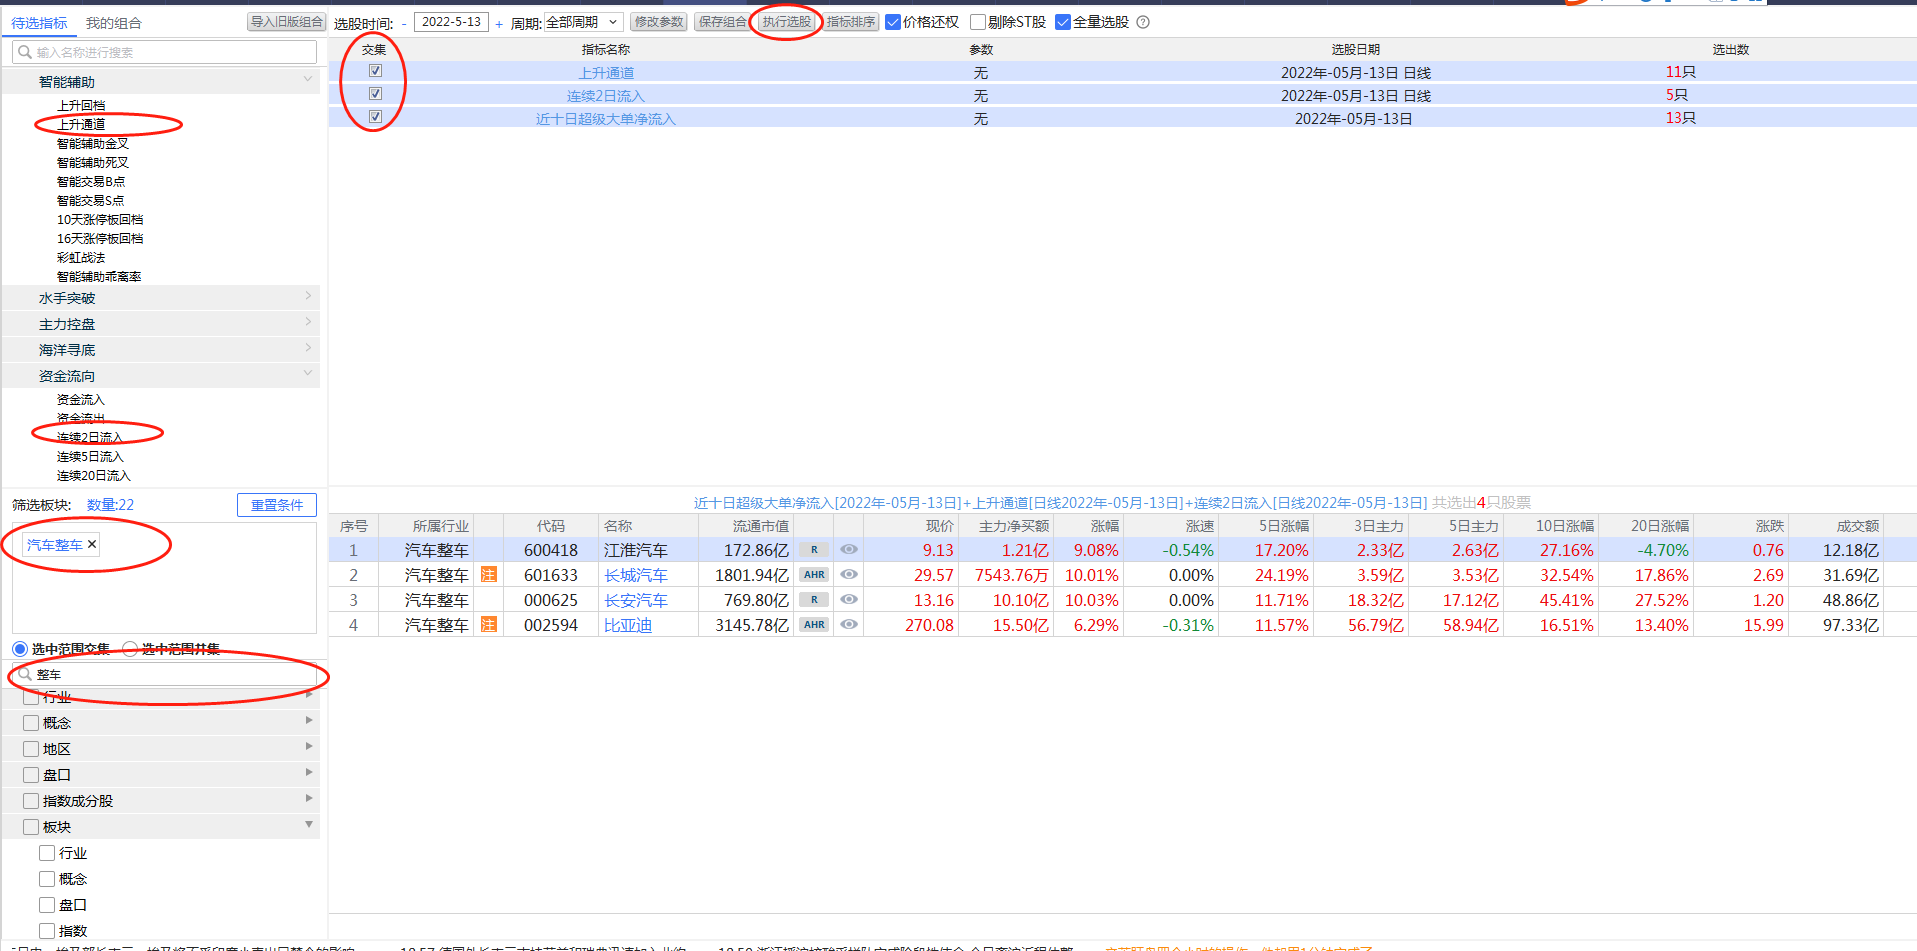Click the help question-mark icon beside 全量选股
The image size is (1917, 951).
click(x=1143, y=22)
